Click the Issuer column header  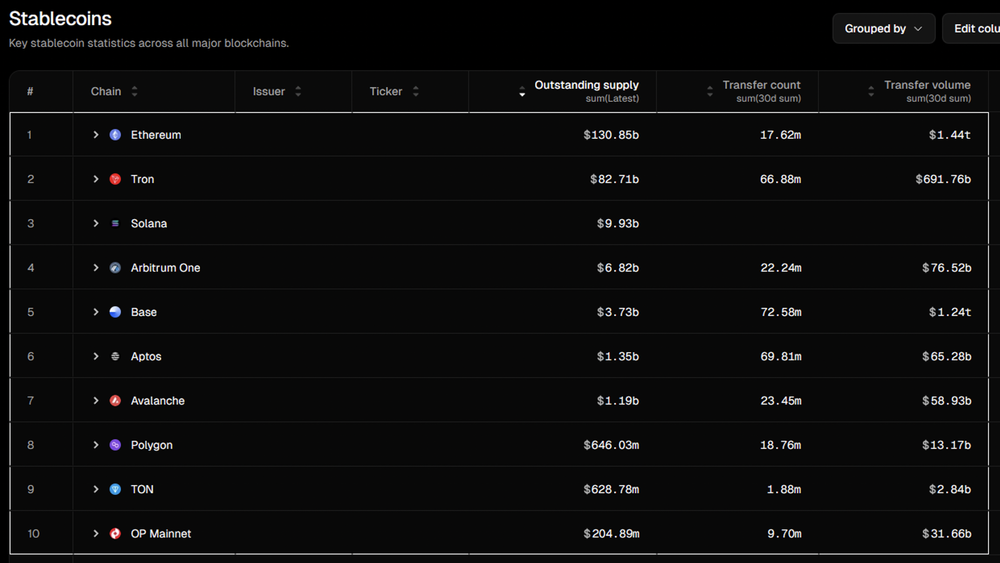pyautogui.click(x=268, y=91)
